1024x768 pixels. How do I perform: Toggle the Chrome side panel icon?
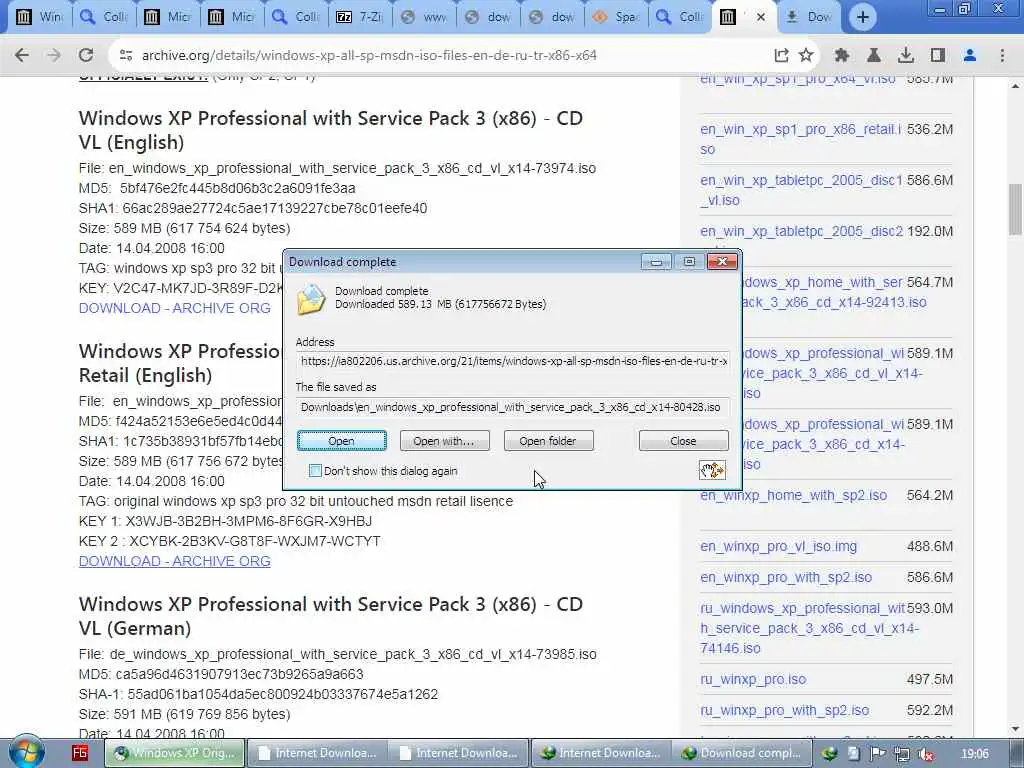pos(938,56)
